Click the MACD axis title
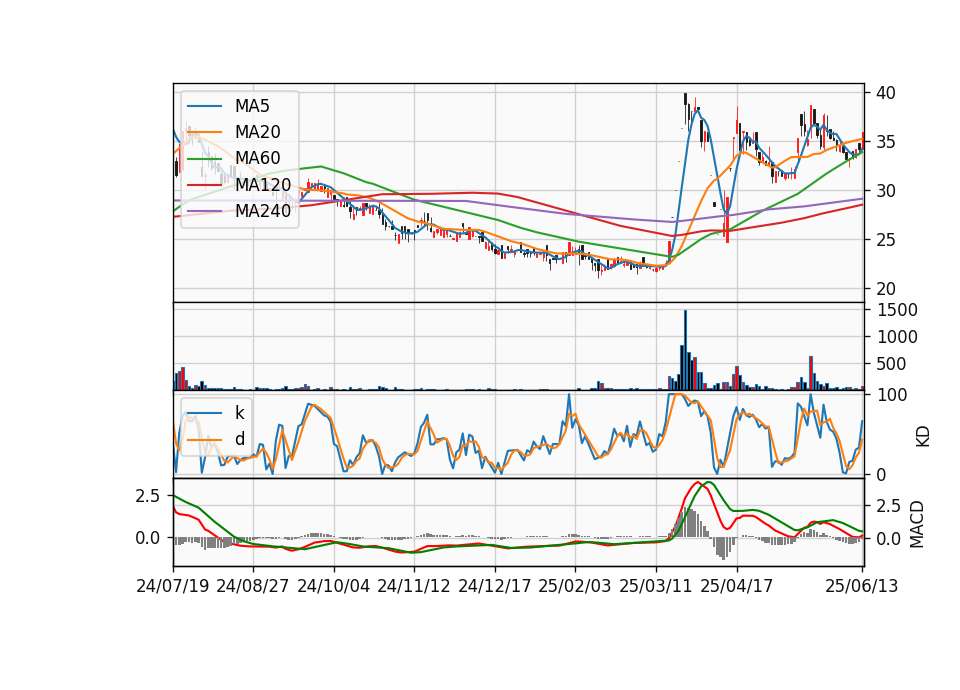This screenshot has width=960, height=690. (917, 525)
